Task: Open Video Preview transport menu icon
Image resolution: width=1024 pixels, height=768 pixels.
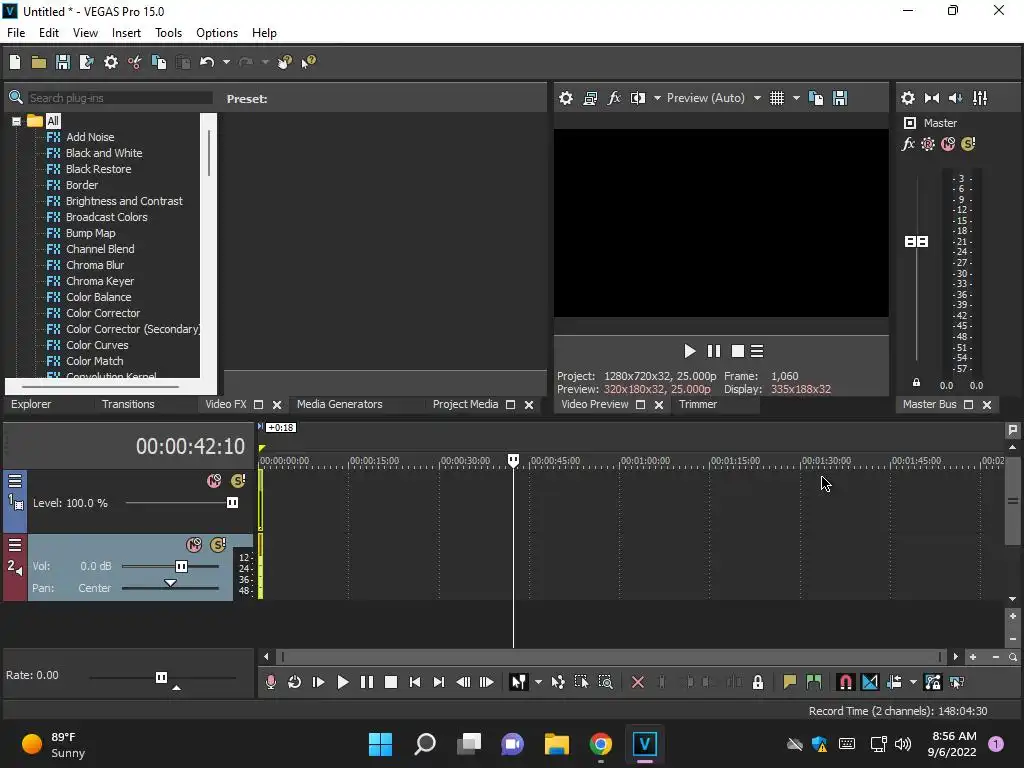Action: point(757,351)
